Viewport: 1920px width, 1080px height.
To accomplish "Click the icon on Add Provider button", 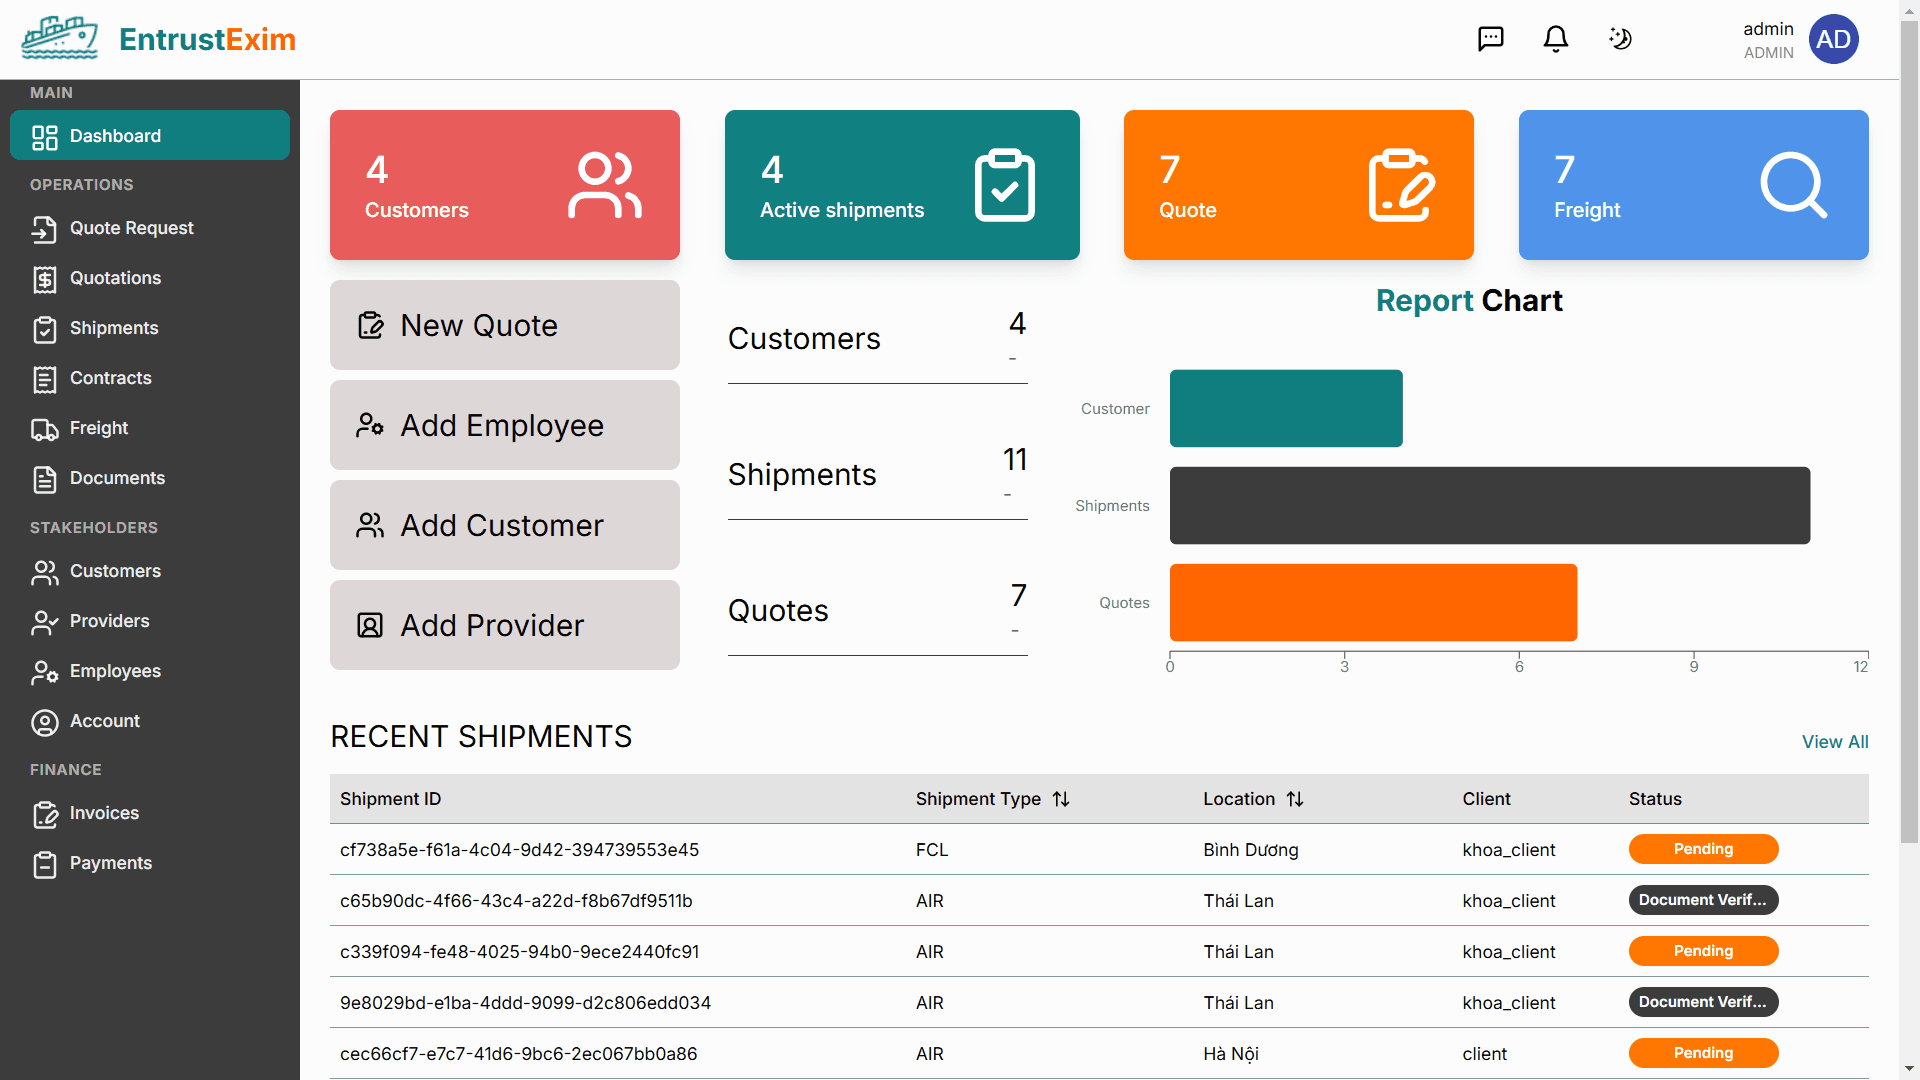I will [370, 625].
